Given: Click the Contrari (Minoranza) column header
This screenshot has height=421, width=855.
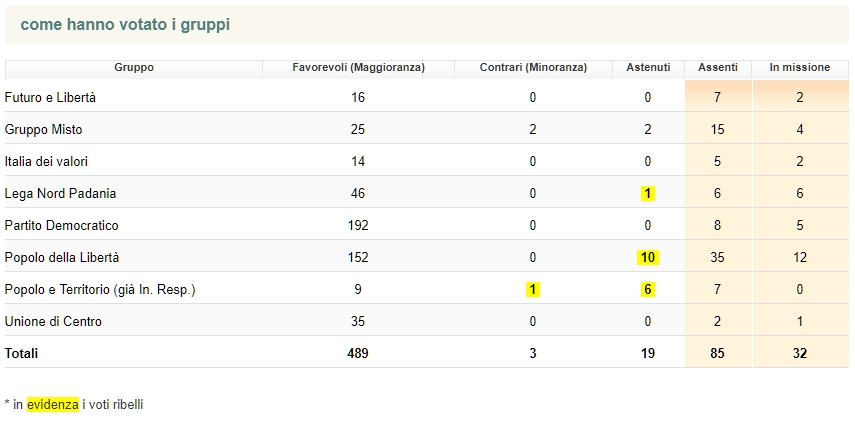Looking at the screenshot, I should pyautogui.click(x=533, y=68).
